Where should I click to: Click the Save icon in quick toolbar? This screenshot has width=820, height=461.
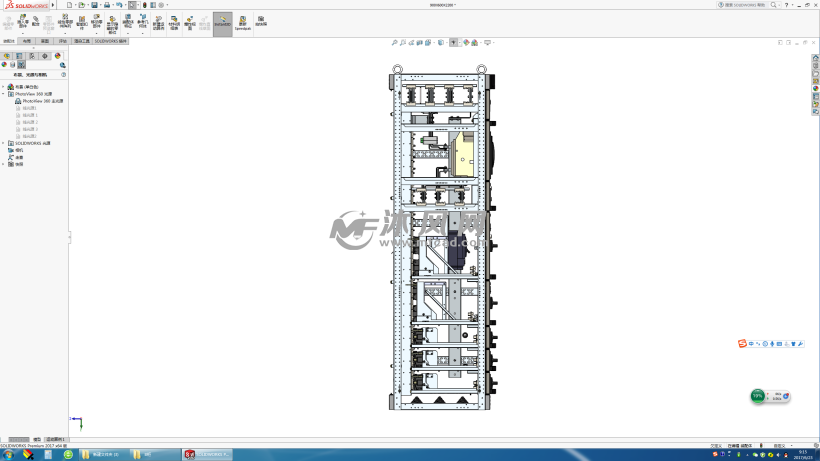94,5
